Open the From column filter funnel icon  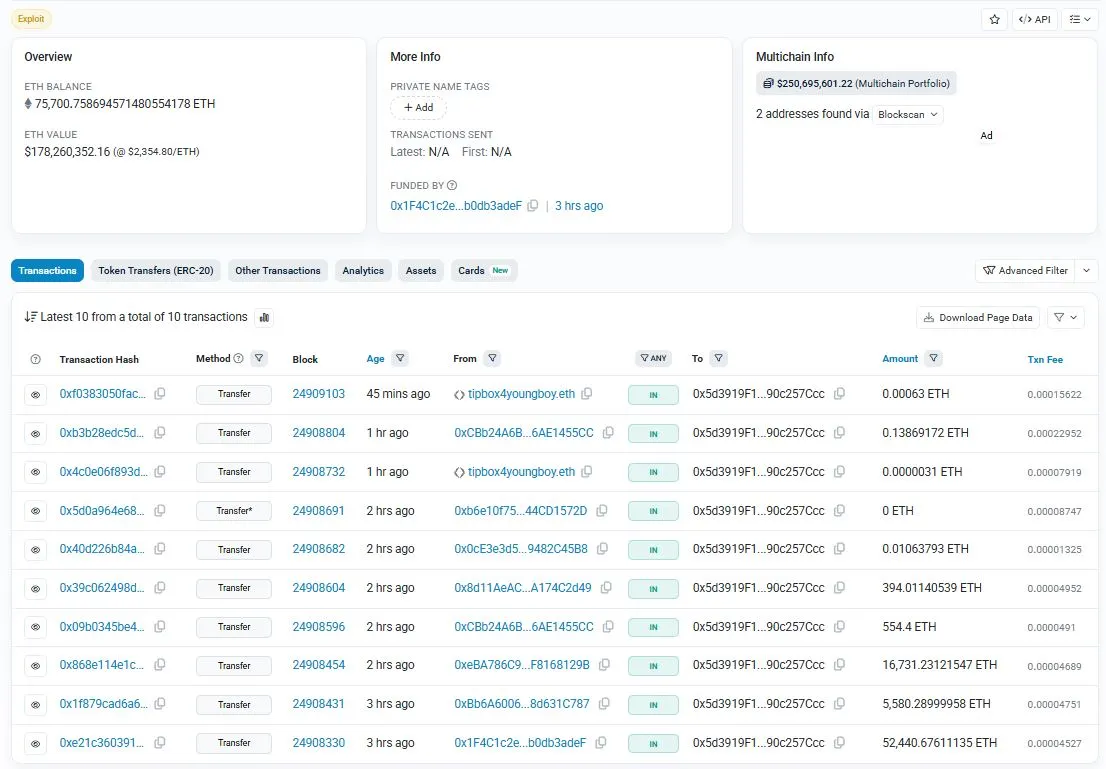coord(491,358)
